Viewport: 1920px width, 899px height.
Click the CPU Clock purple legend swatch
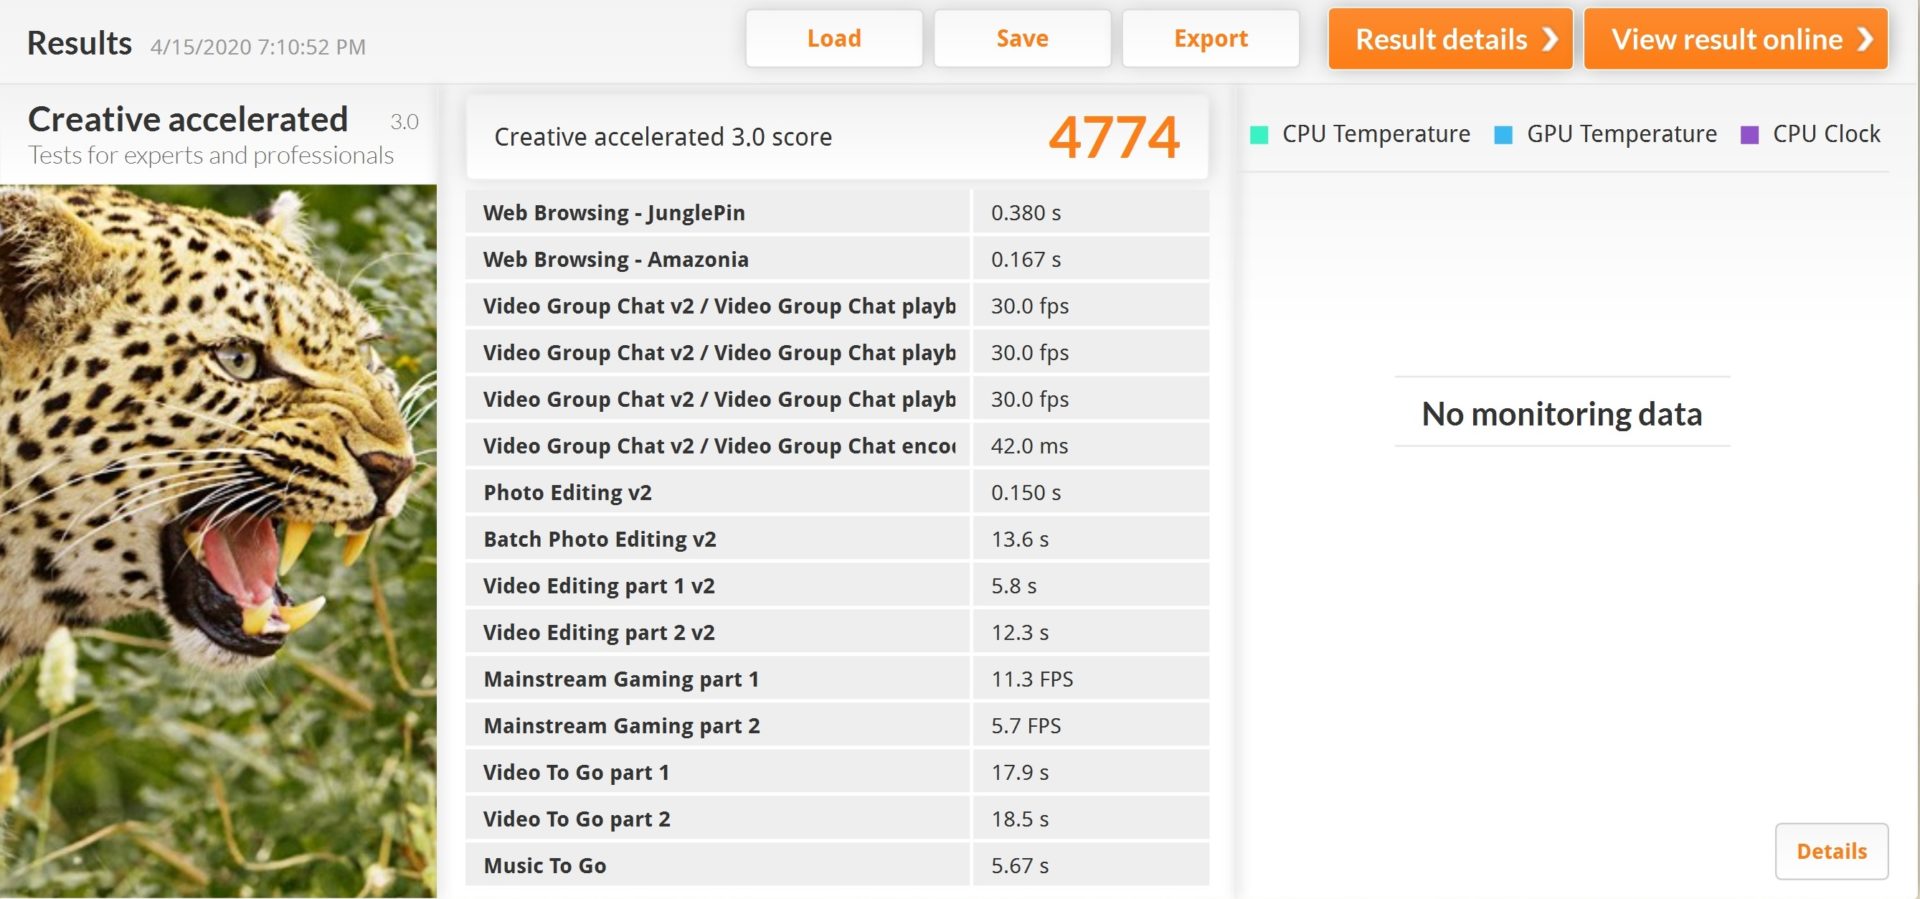[1749, 135]
